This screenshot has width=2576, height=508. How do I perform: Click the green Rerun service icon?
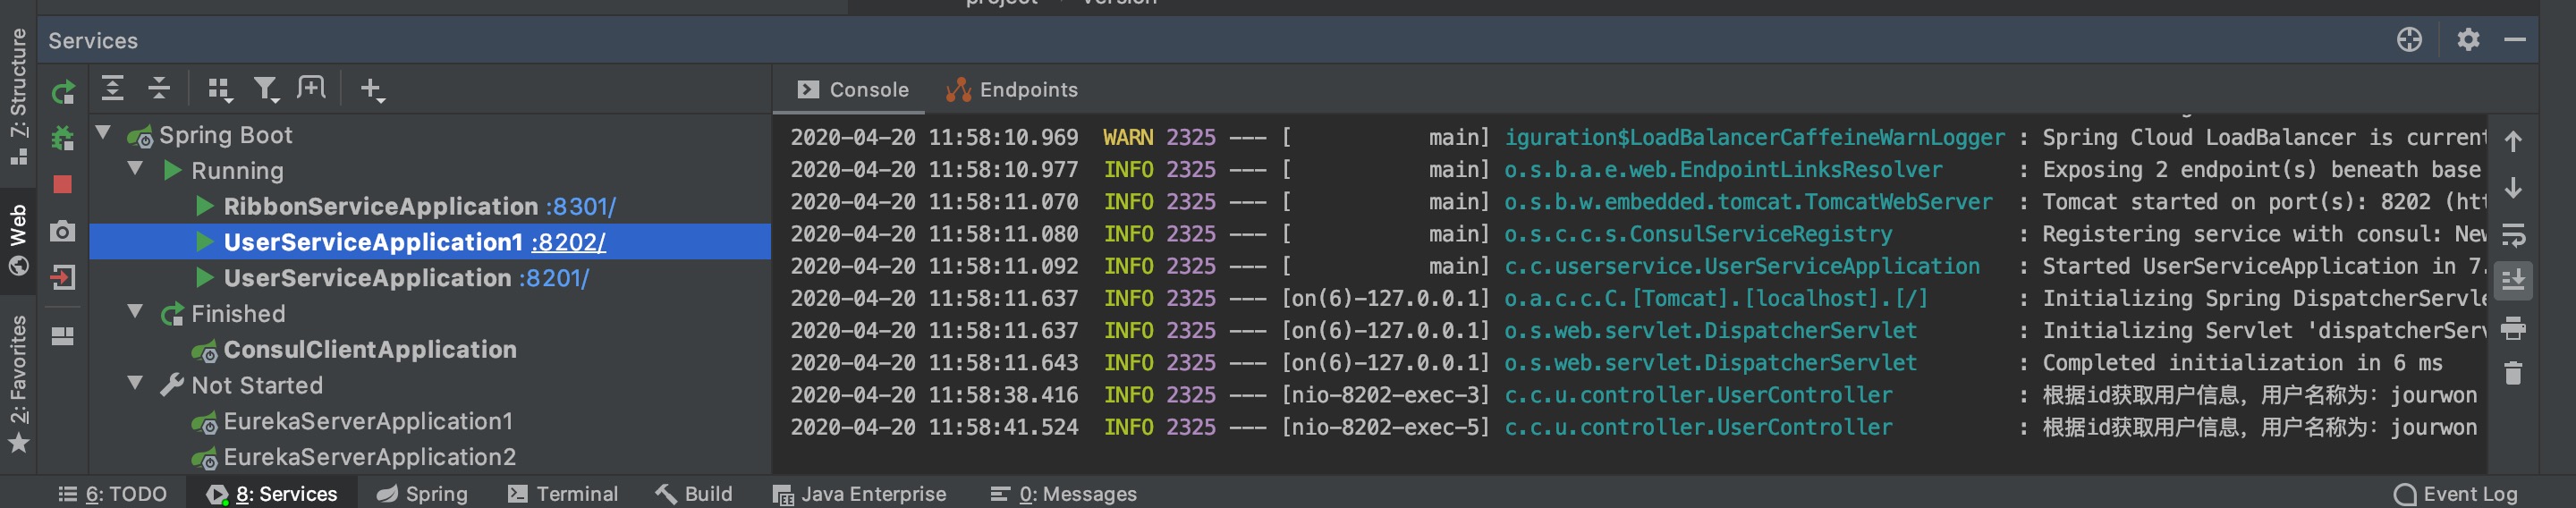coord(63,92)
